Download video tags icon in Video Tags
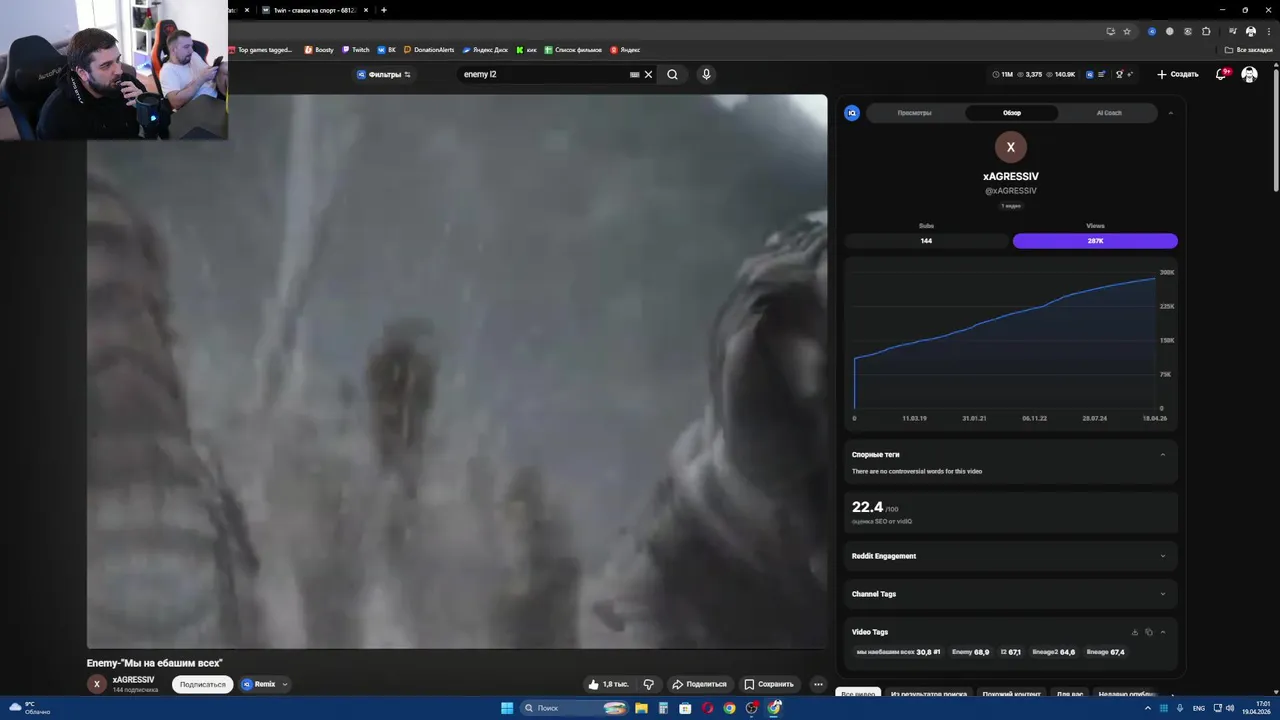The width and height of the screenshot is (1280, 720). (x=1134, y=632)
